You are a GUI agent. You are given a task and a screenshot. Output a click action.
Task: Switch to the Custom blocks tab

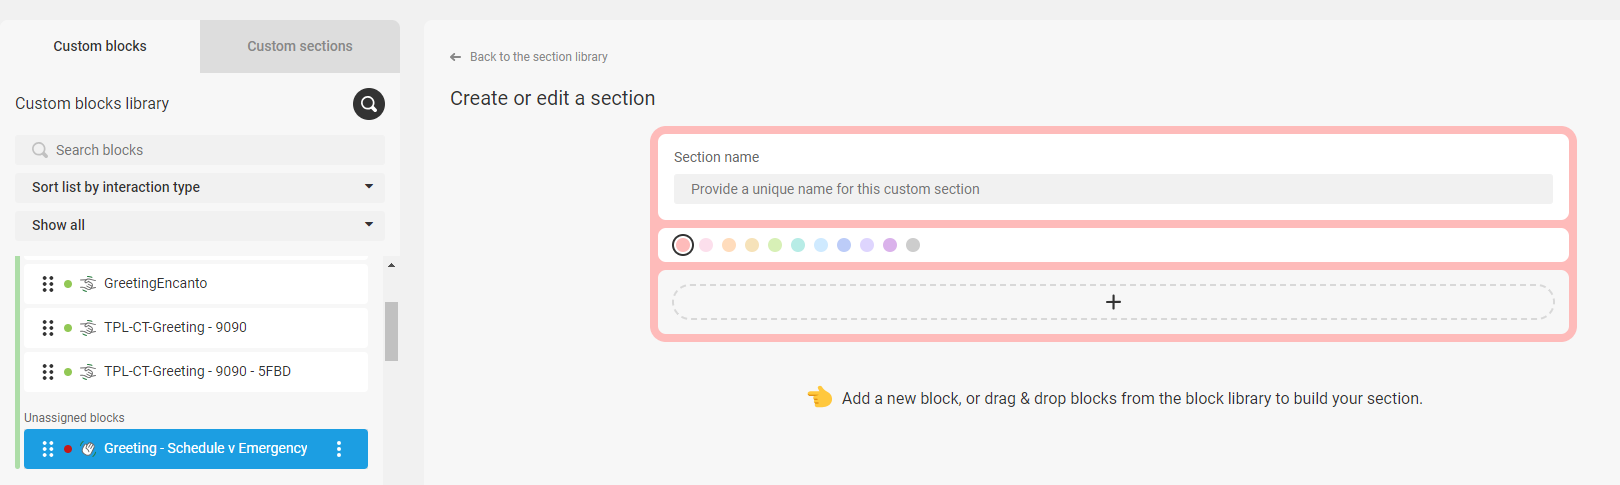[x=100, y=46]
